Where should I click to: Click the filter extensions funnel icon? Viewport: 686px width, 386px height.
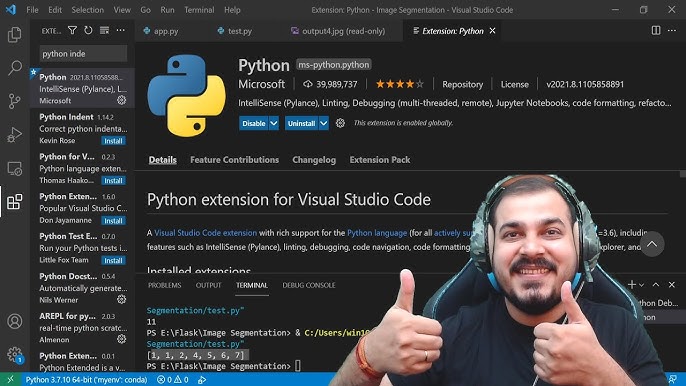[x=72, y=30]
